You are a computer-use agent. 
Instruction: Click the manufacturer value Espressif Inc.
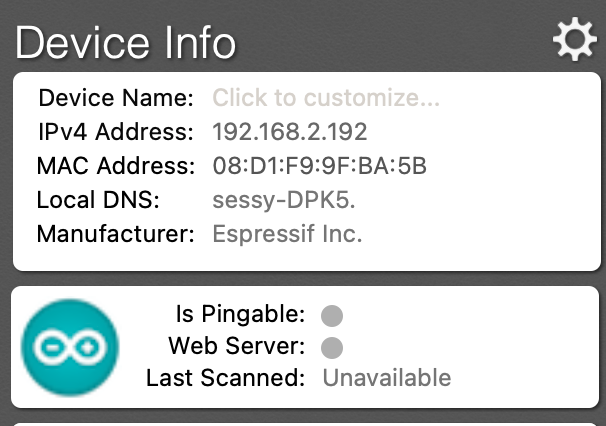point(287,234)
